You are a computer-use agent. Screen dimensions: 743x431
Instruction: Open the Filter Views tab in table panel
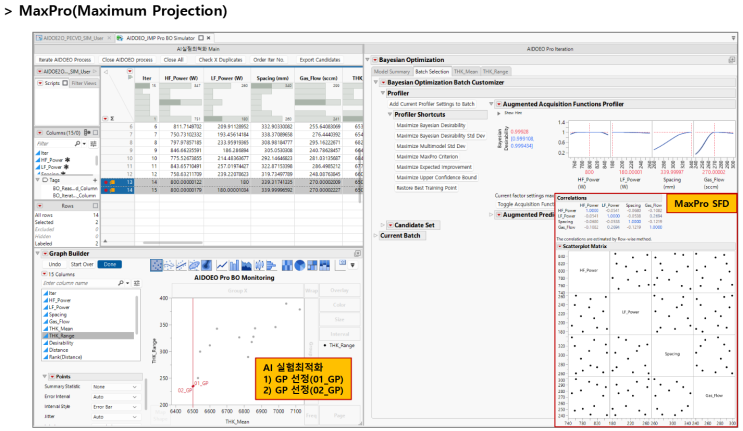tap(84, 83)
